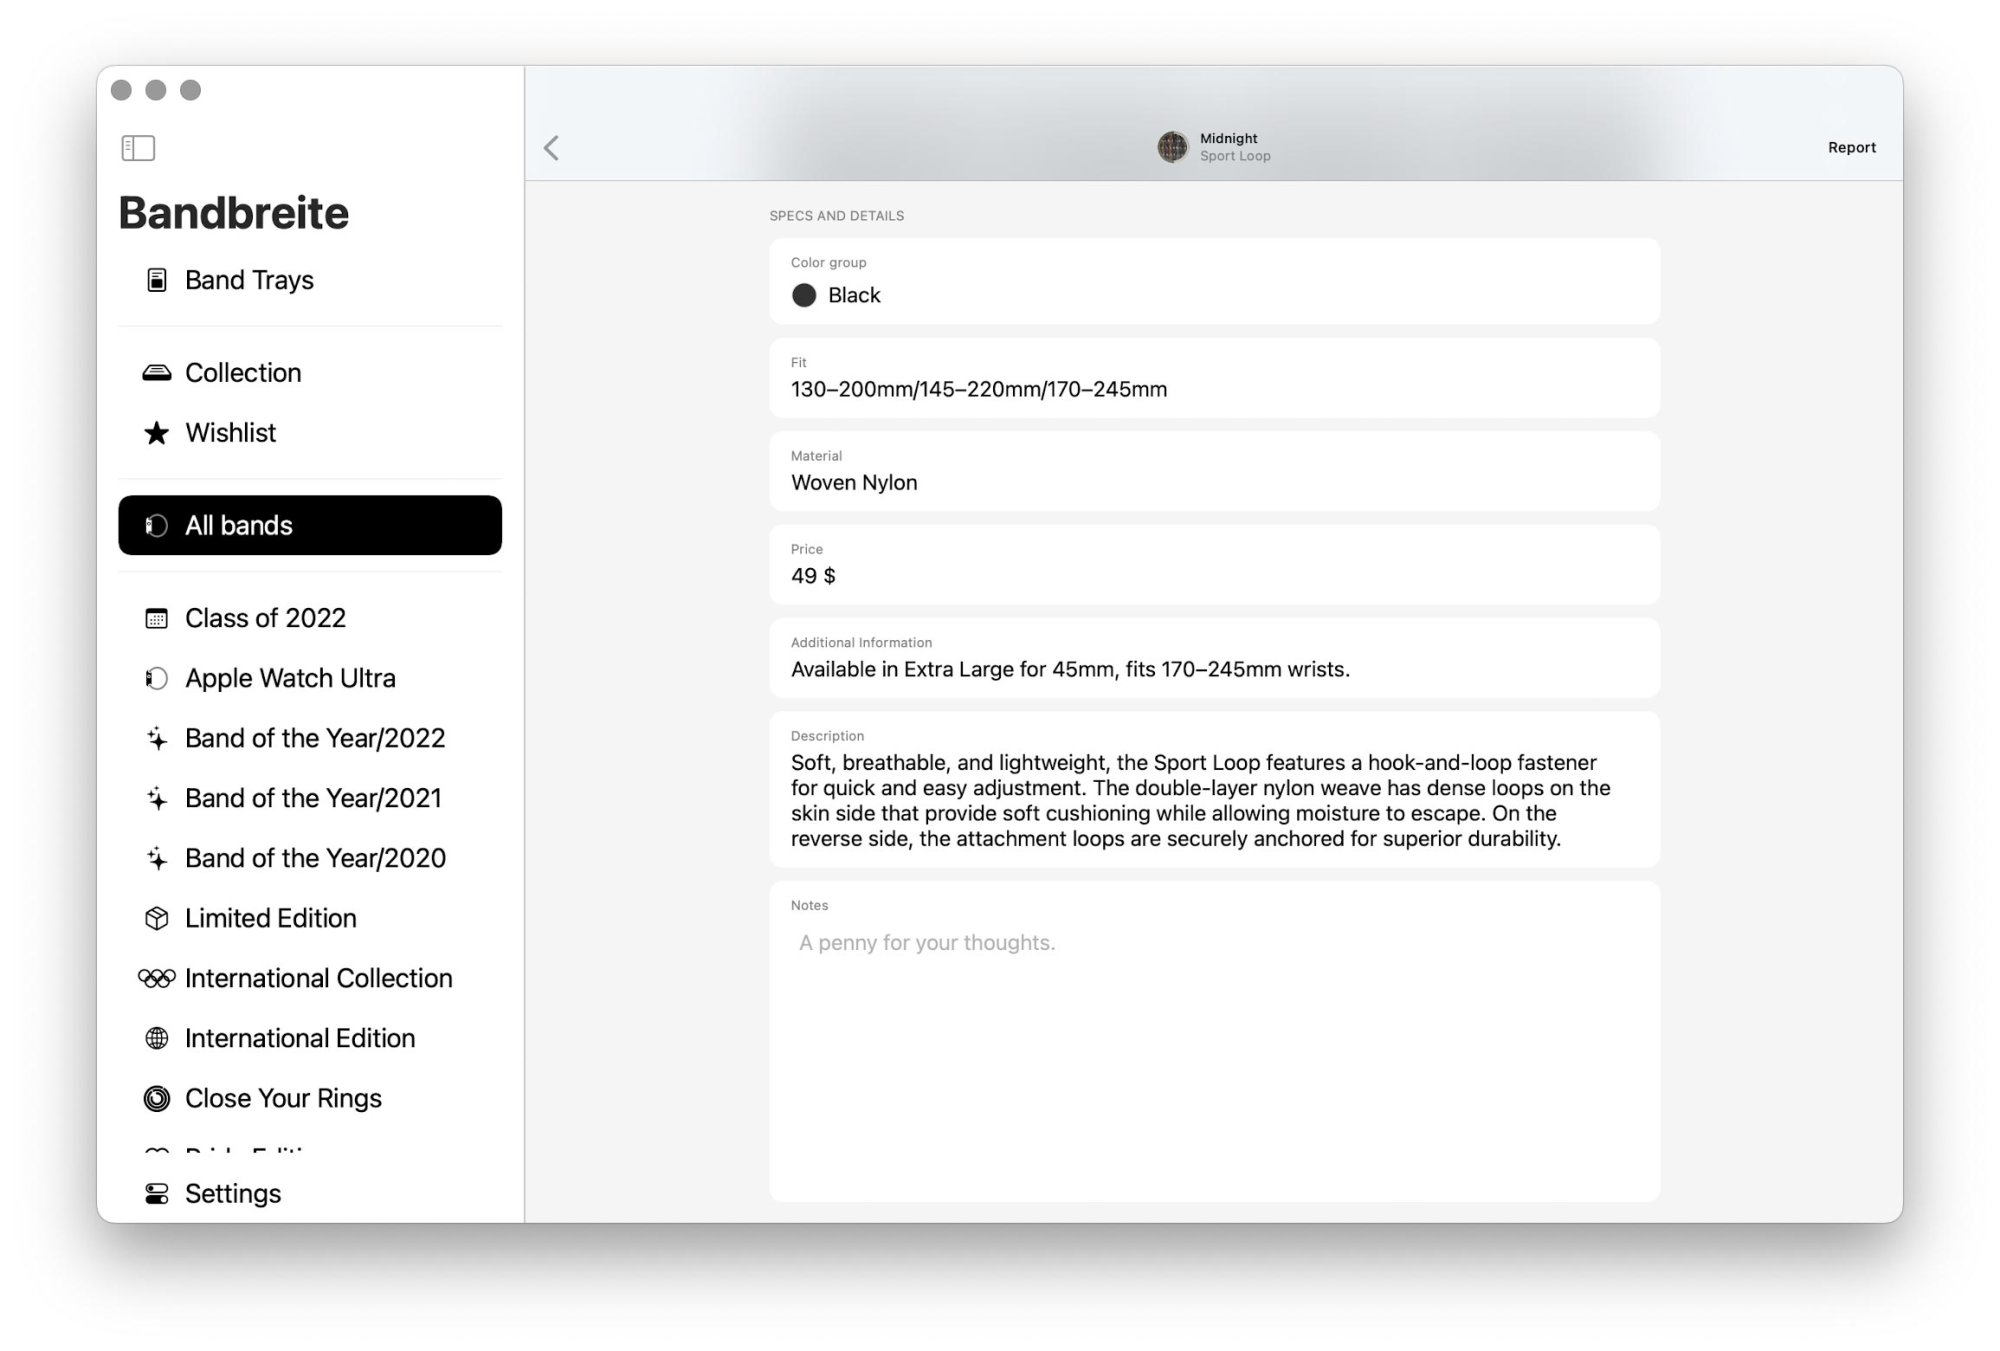The image size is (2000, 1351).
Task: Click the Limited Edition box icon
Action: 157,918
